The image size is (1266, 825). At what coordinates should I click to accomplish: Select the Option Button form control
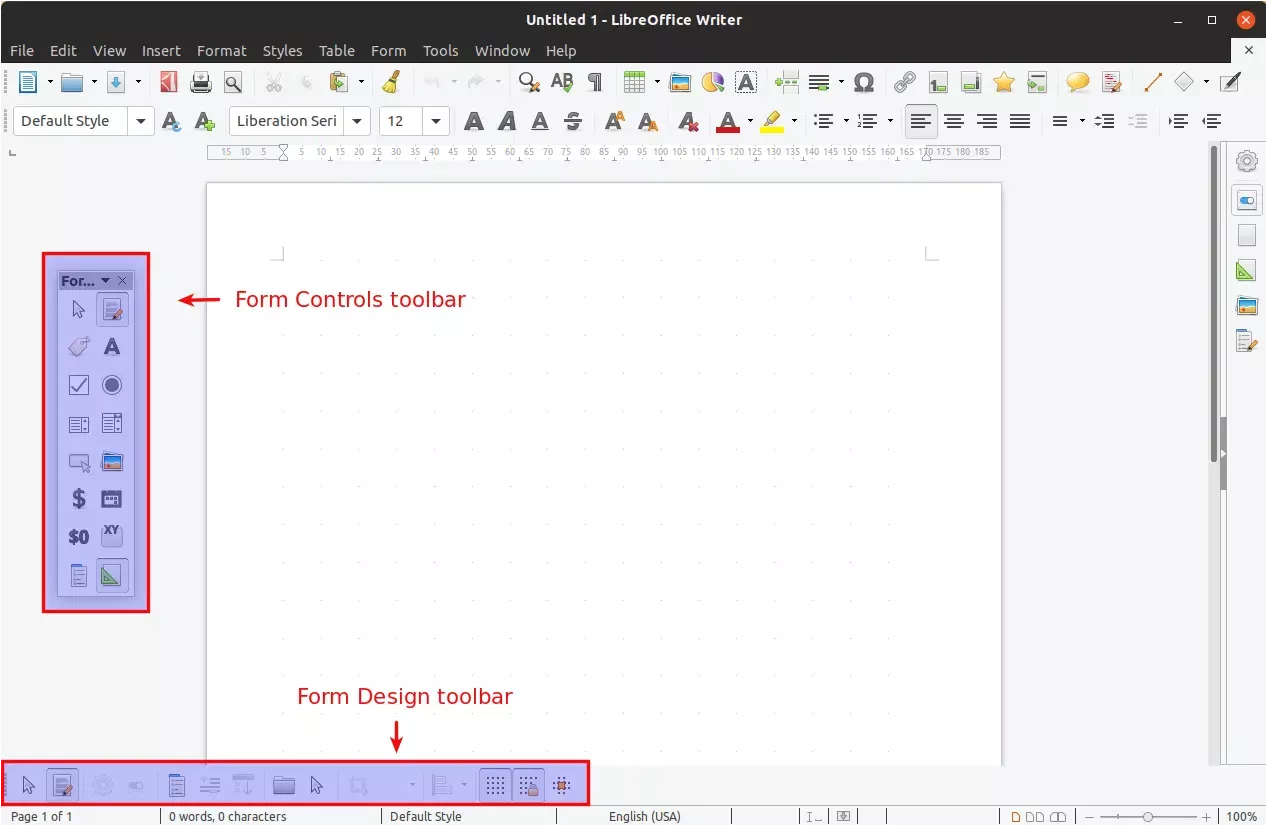(x=112, y=385)
